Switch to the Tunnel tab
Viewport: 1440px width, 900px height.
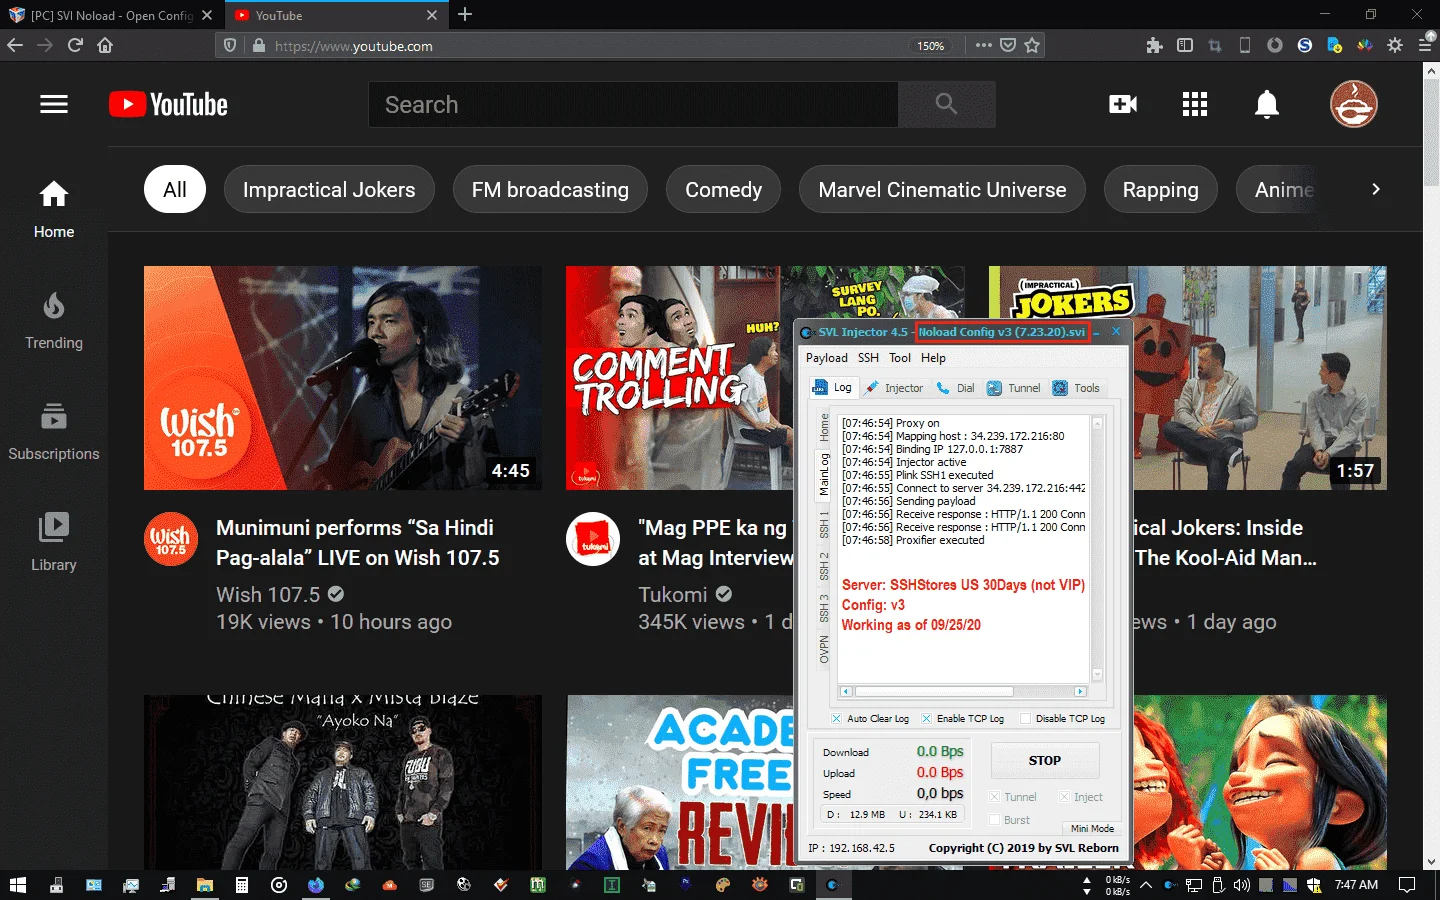click(1014, 388)
